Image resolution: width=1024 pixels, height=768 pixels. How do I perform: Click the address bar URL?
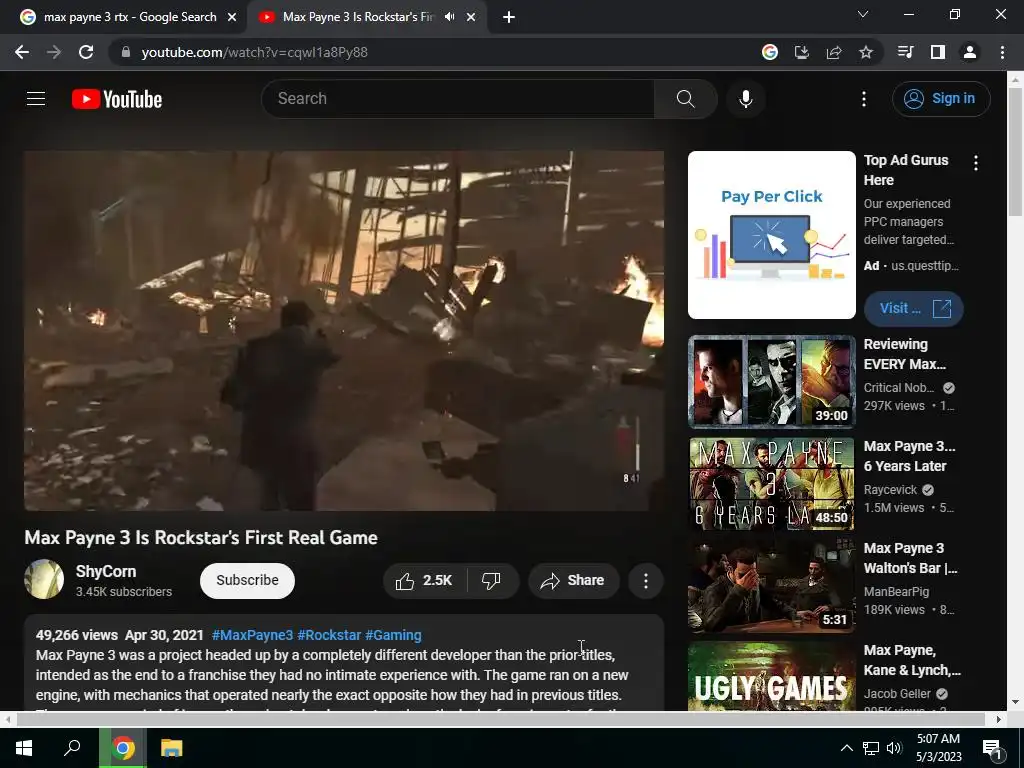click(x=255, y=52)
